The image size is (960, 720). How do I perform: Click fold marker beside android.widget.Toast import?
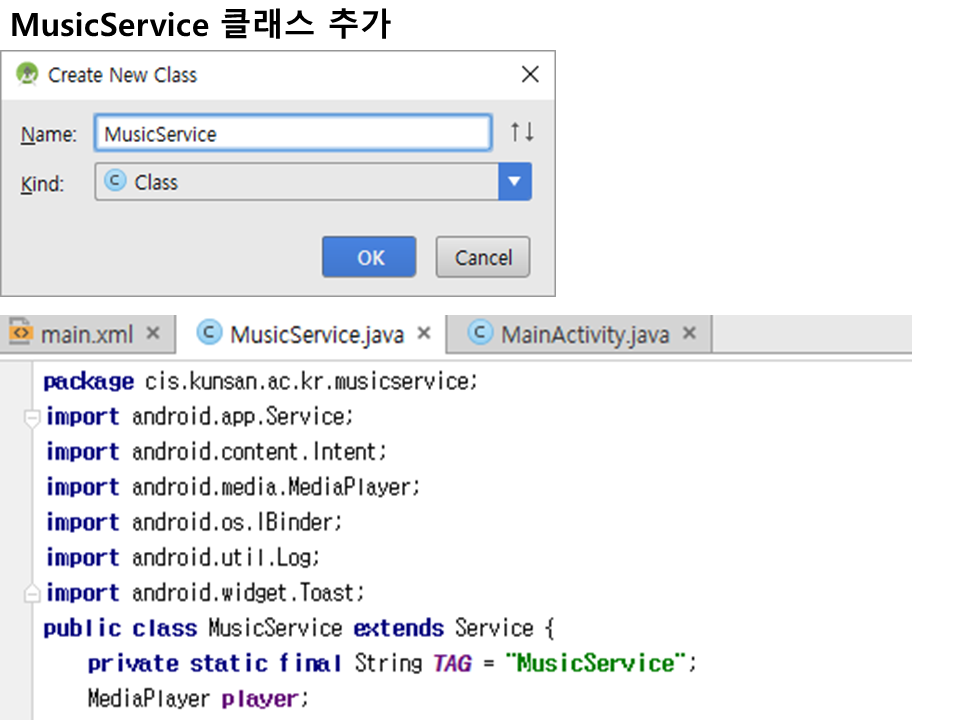pyautogui.click(x=32, y=593)
